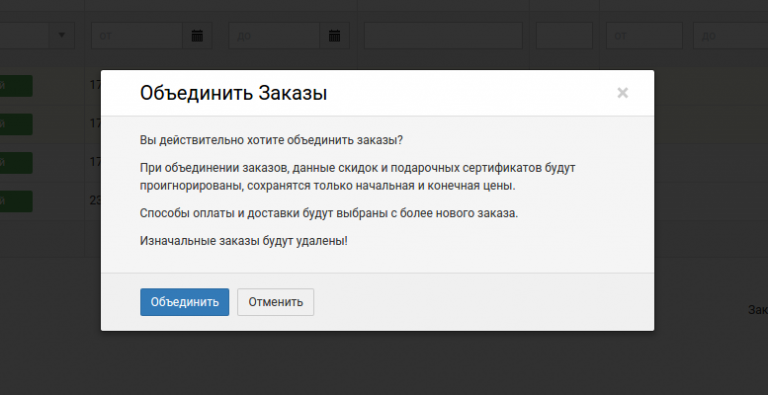Click the 'Способы оплаты и доставки' paragraph
This screenshot has width=768, height=395.
329,214
